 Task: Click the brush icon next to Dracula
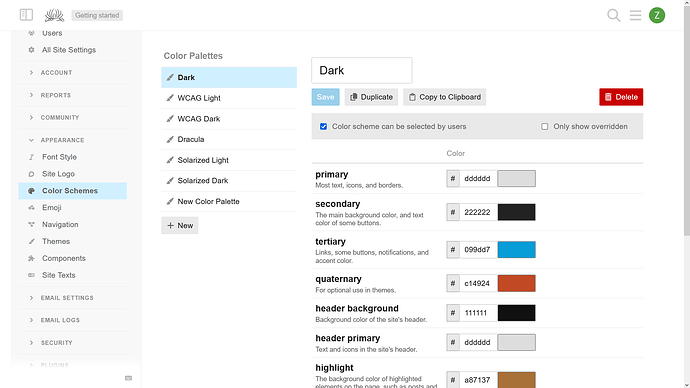(x=170, y=139)
